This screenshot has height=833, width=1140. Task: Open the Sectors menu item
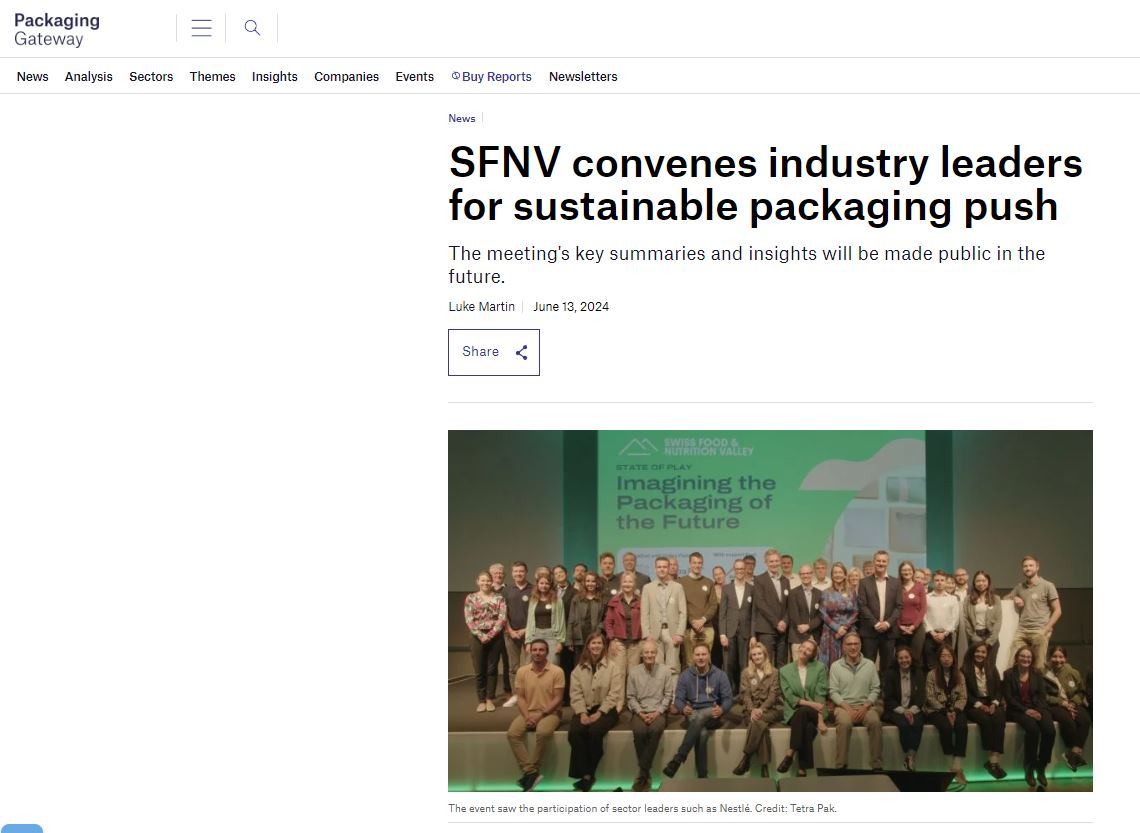point(151,77)
